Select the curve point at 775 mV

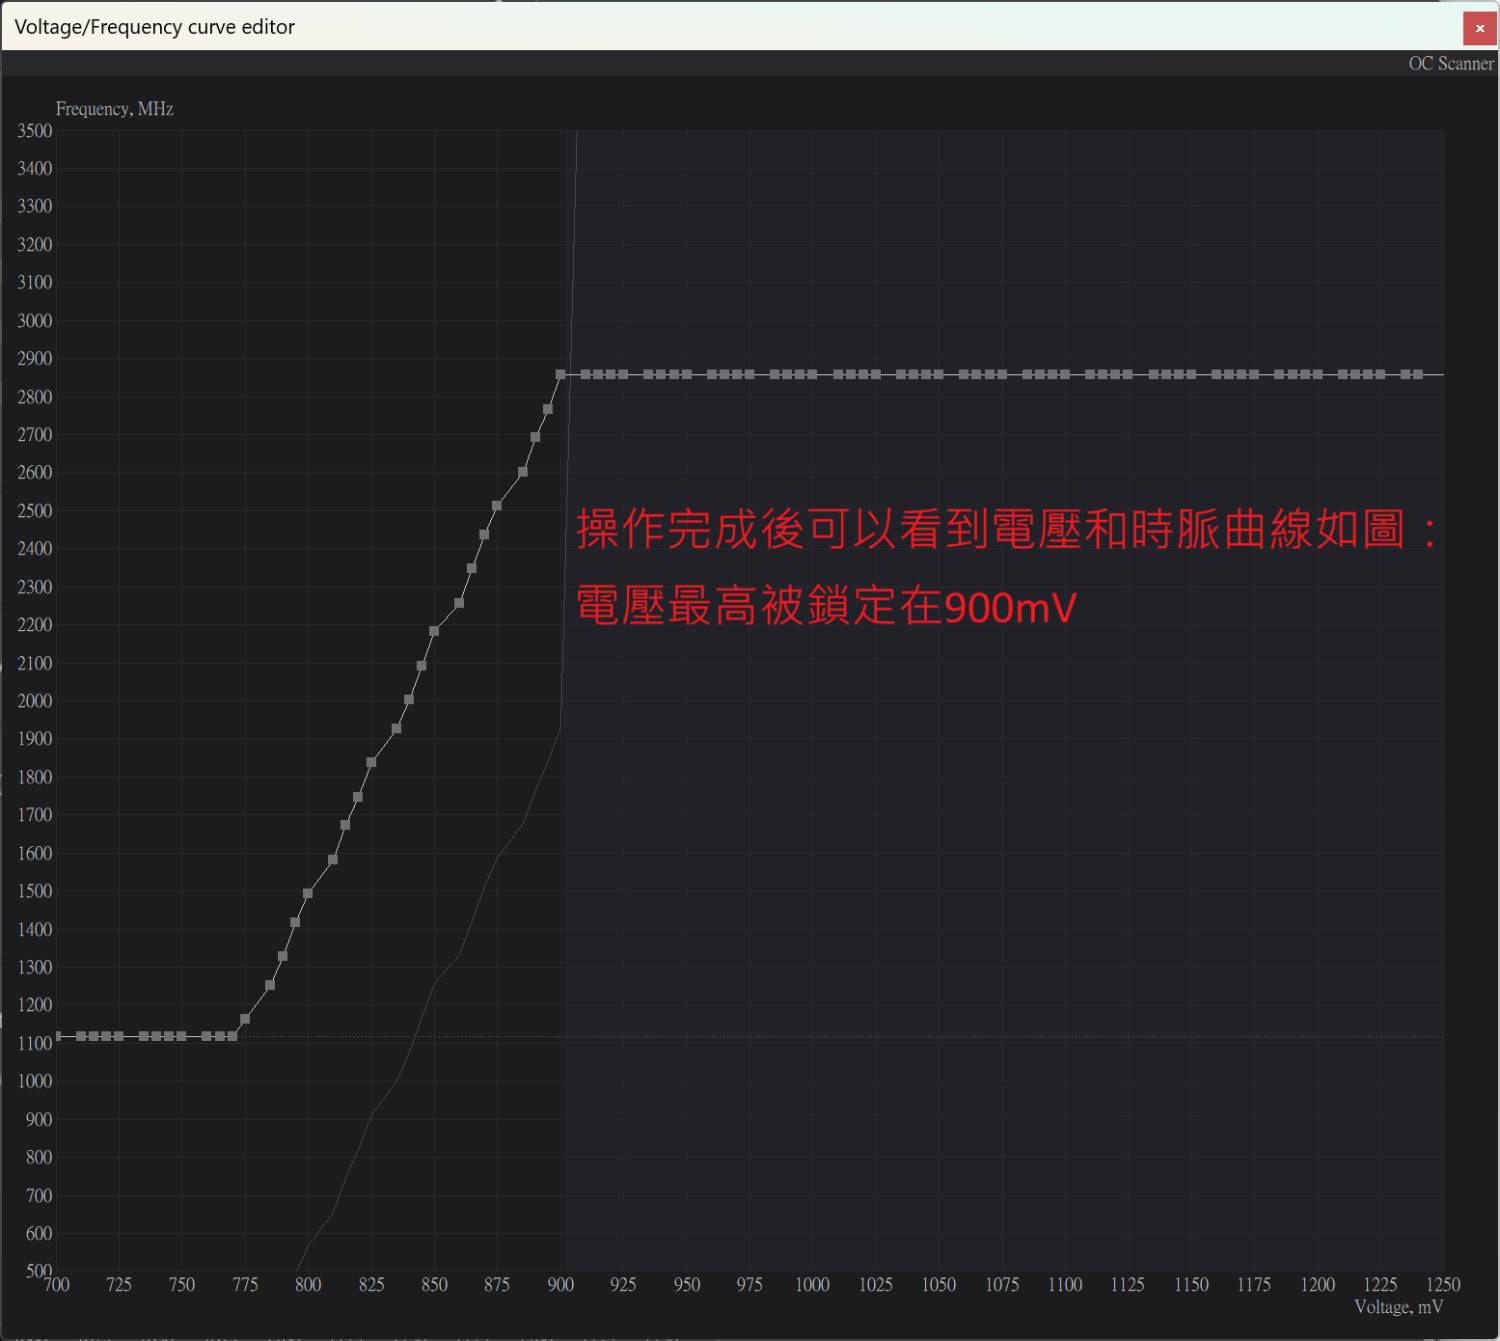click(x=245, y=1019)
